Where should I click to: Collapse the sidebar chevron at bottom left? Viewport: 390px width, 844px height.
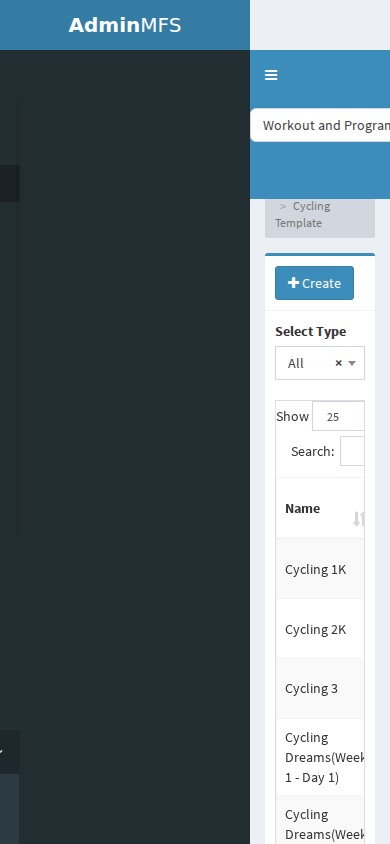pyautogui.click(x=2, y=751)
